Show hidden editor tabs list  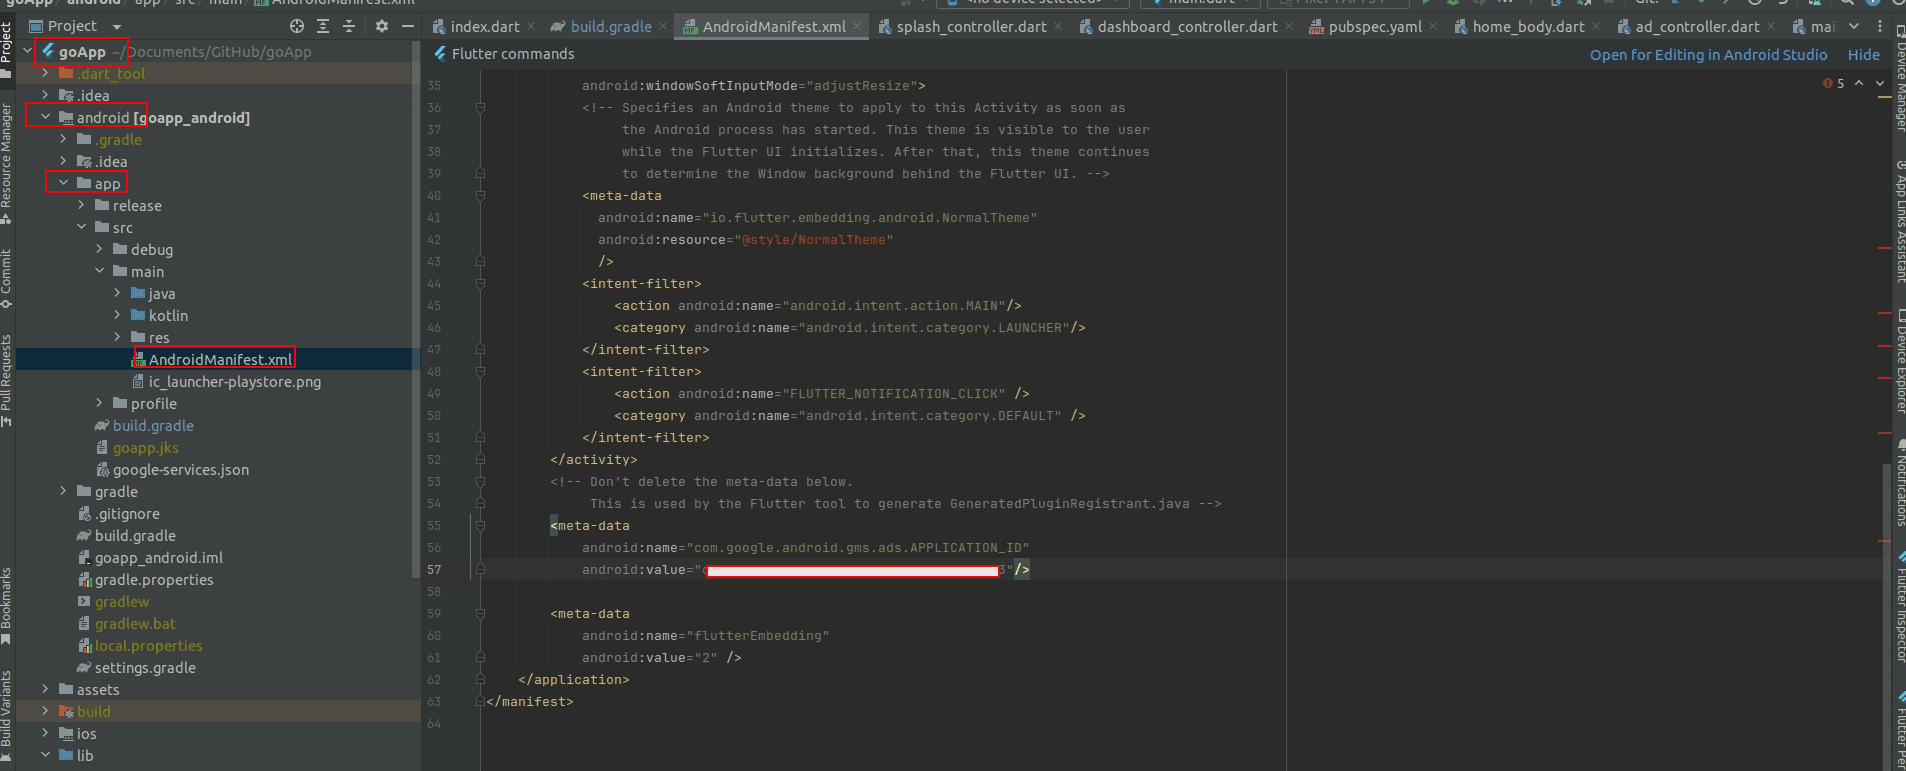point(1854,27)
